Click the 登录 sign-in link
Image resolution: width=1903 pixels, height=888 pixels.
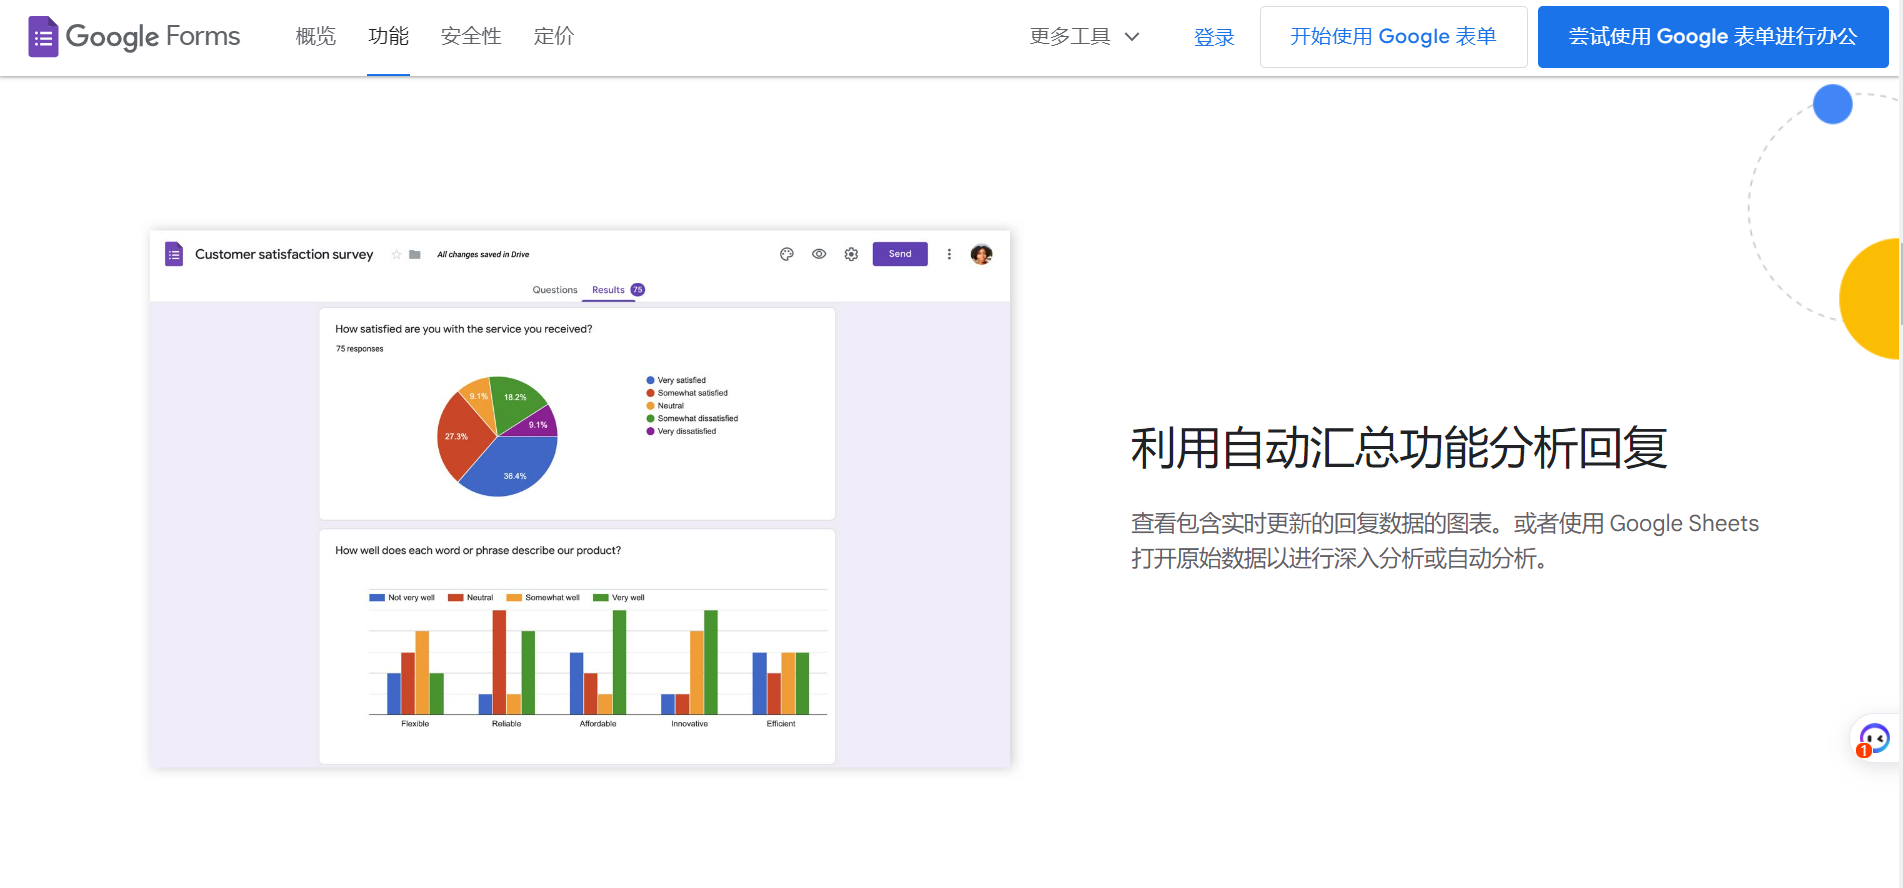pos(1214,37)
